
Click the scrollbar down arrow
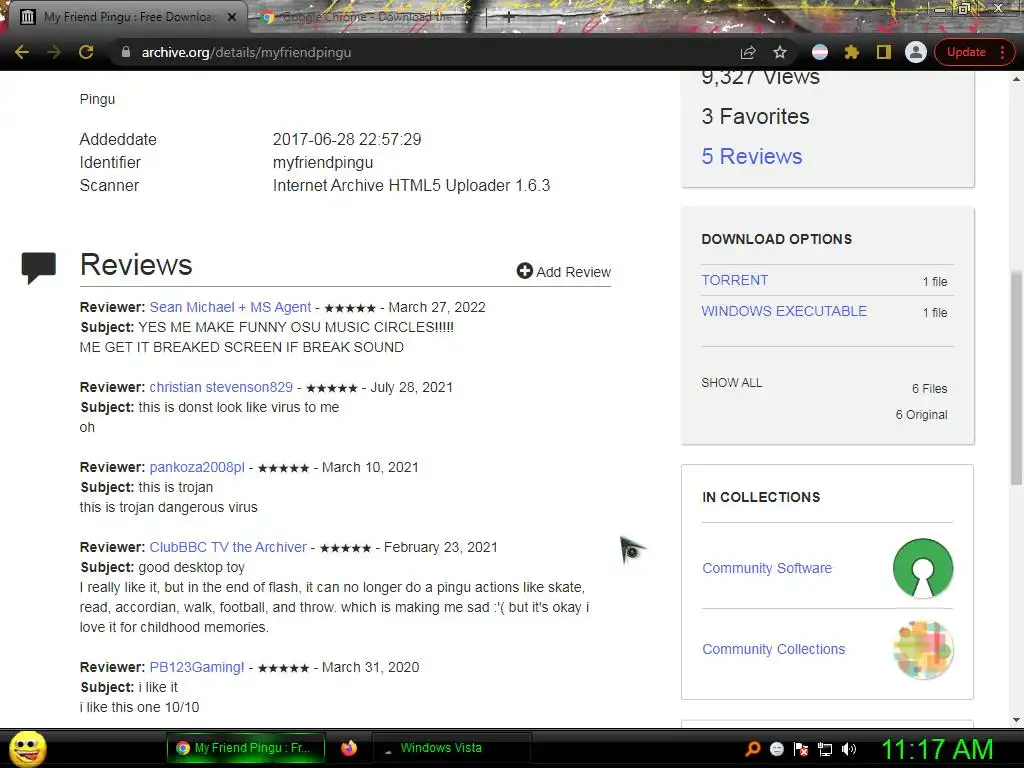[x=1016, y=720]
